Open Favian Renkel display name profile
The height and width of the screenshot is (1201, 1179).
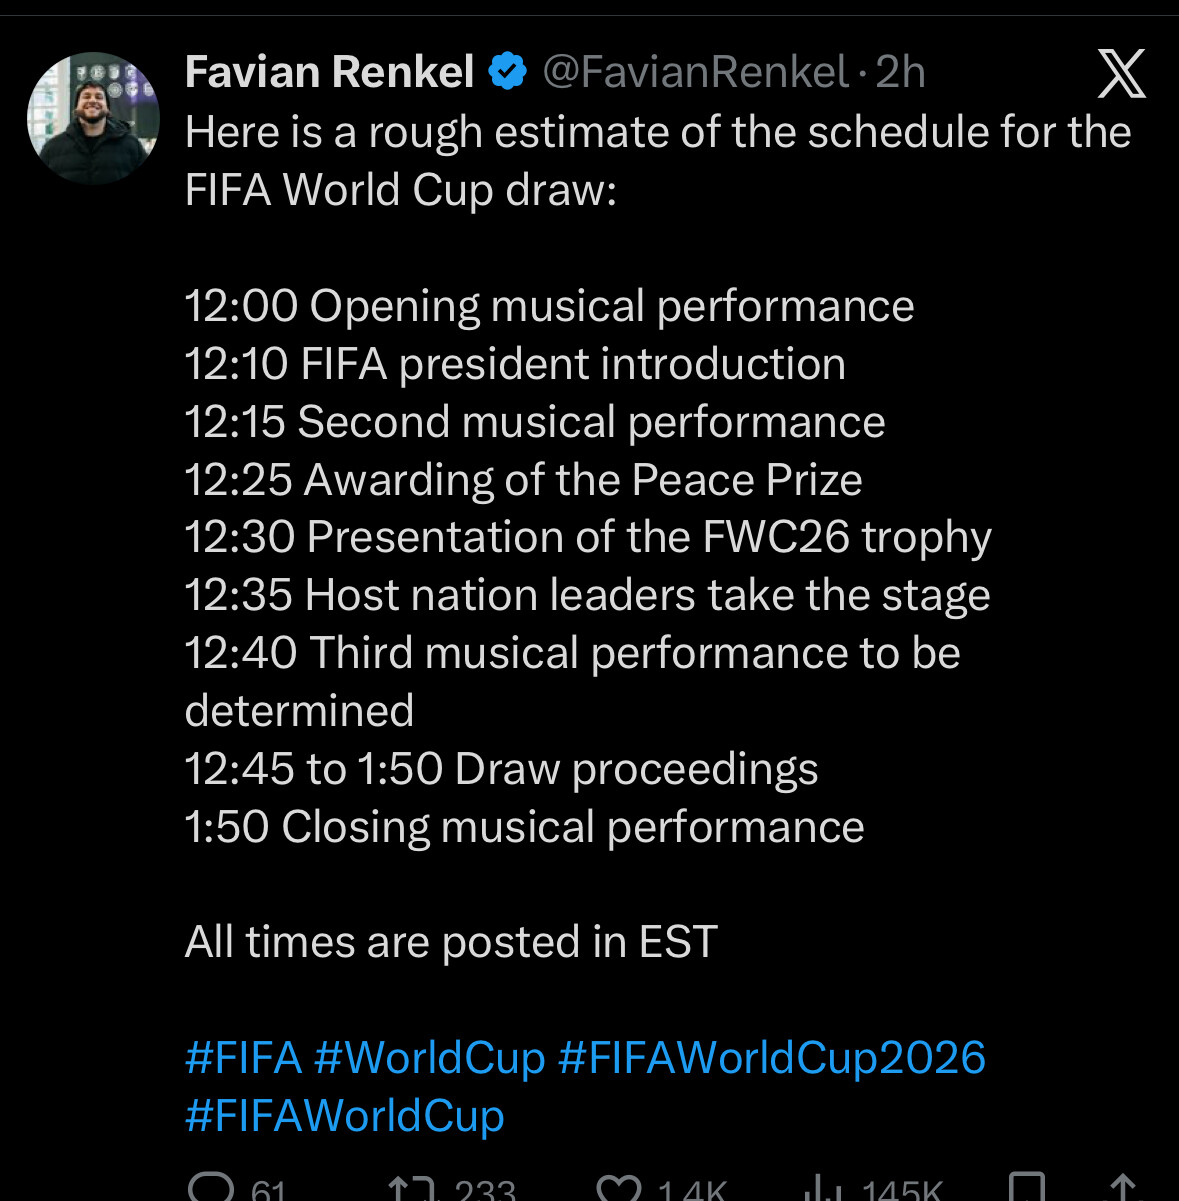329,72
